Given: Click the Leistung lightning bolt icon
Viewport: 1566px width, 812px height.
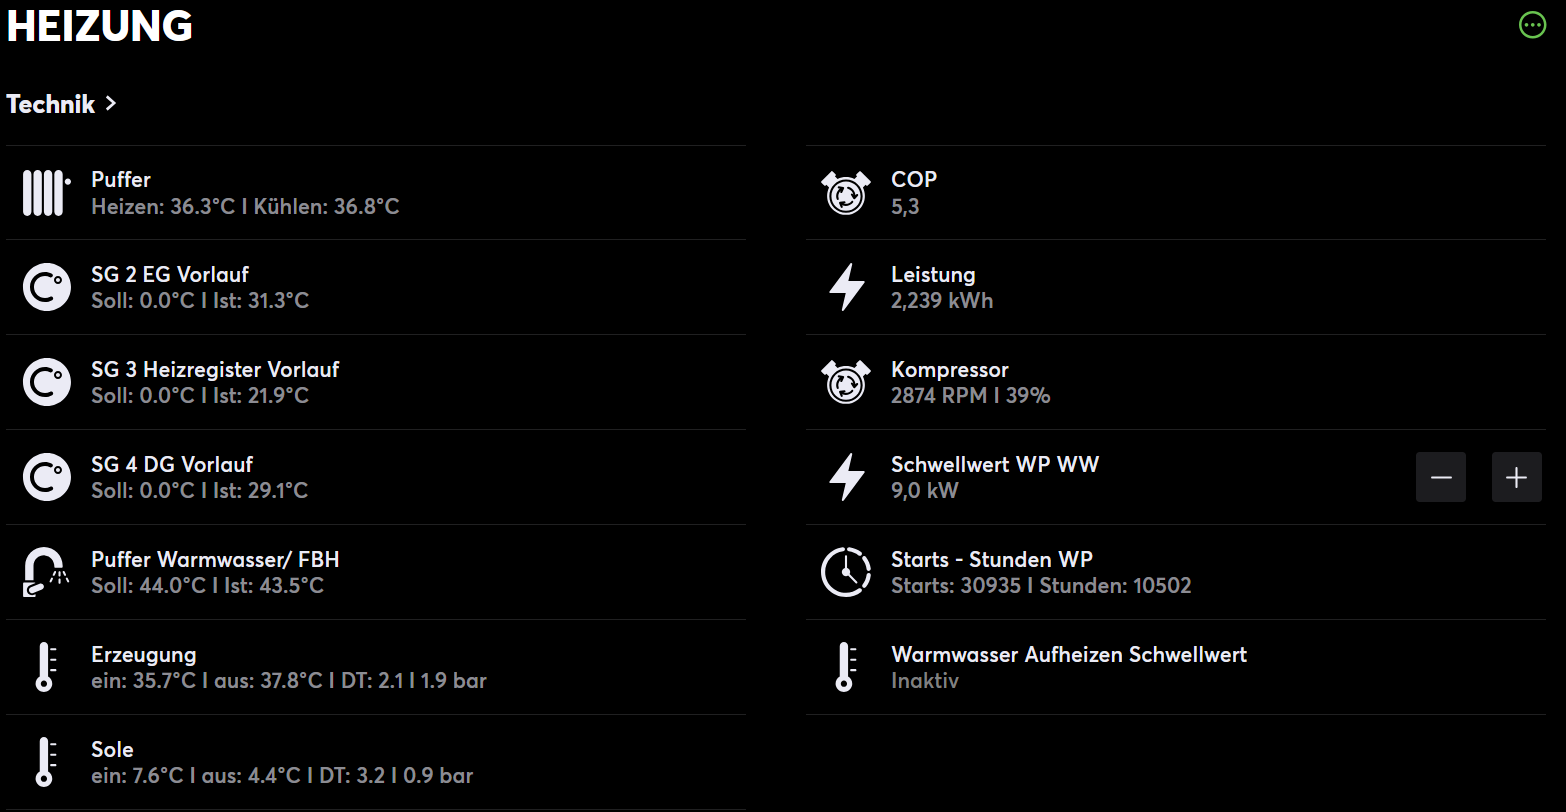Looking at the screenshot, I should click(846, 288).
